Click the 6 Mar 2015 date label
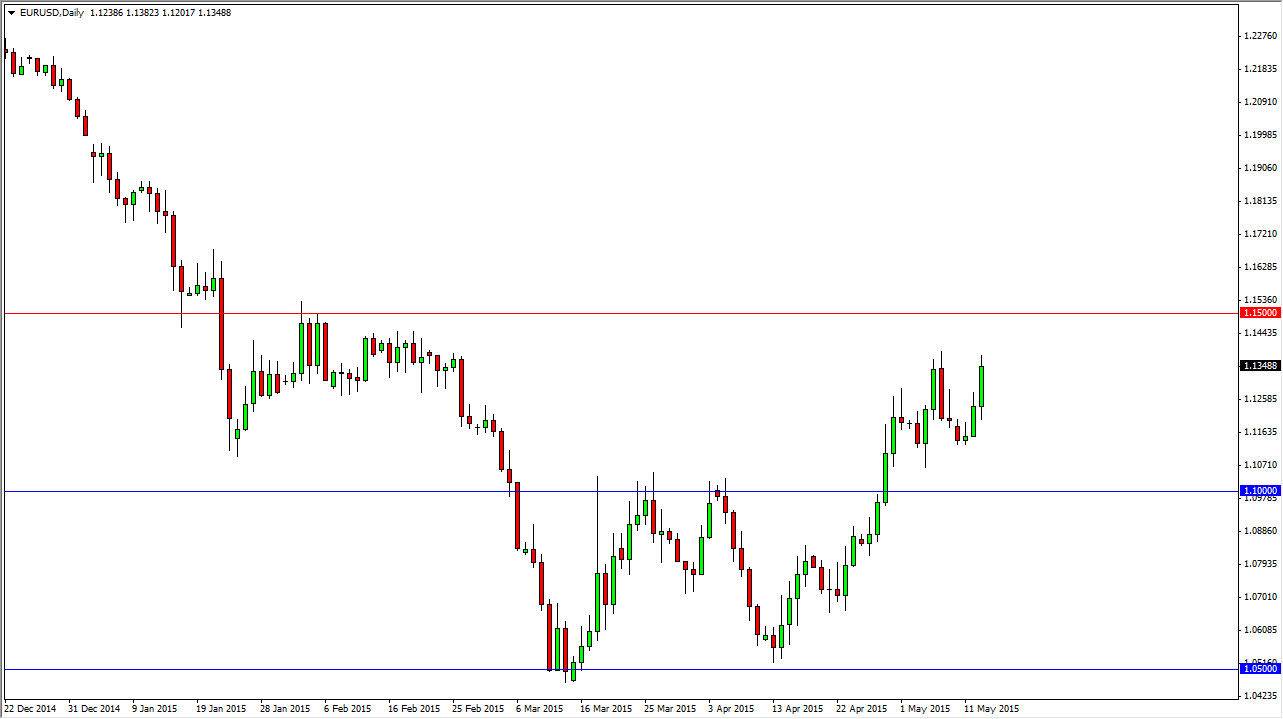The height and width of the screenshot is (719, 1283). coord(541,709)
